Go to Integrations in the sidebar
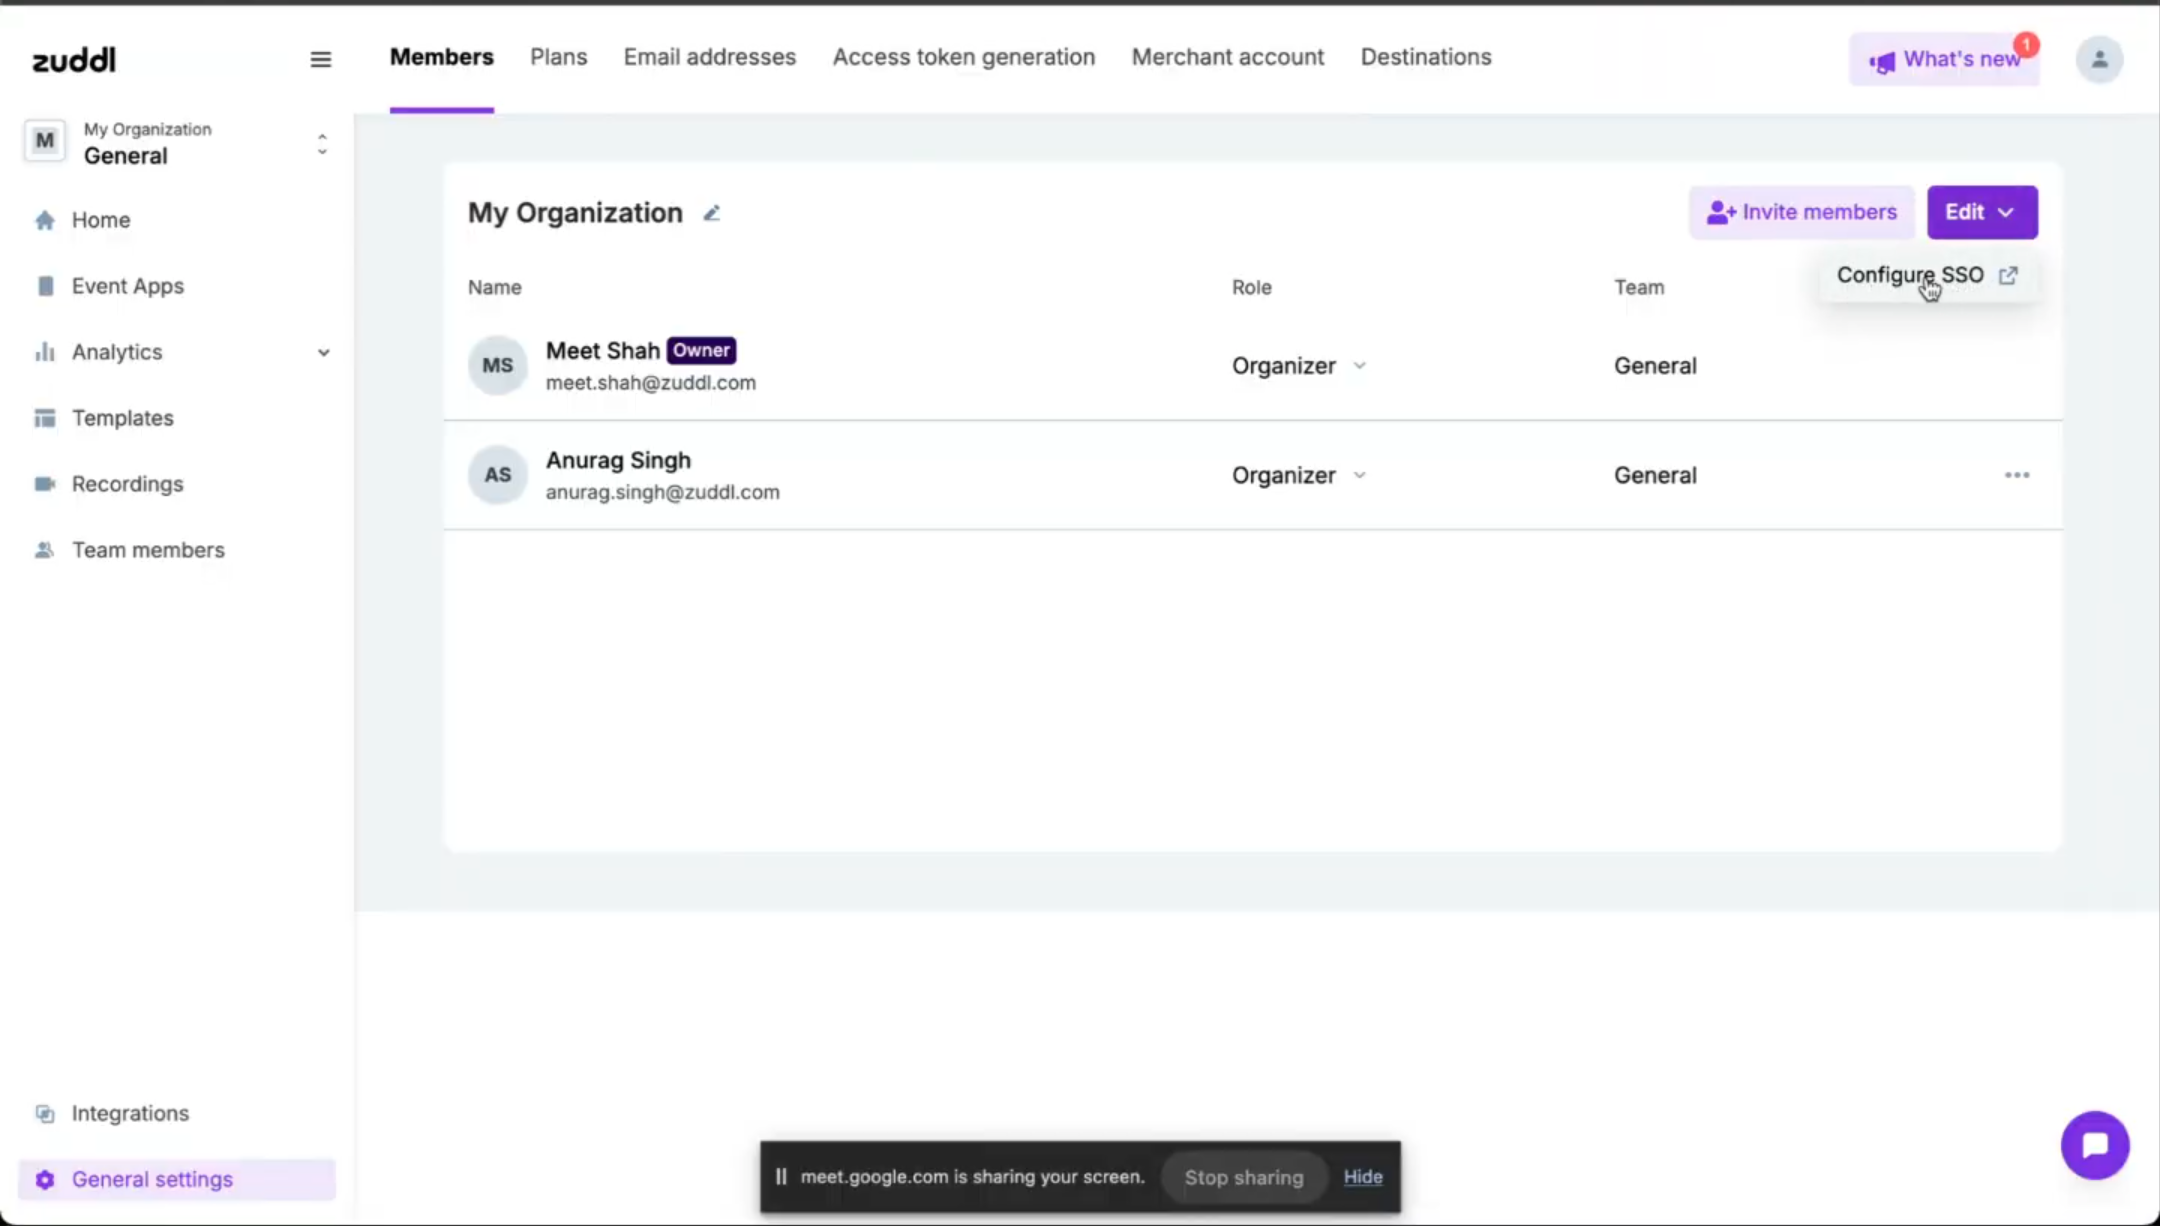2160x1226 pixels. click(x=130, y=1113)
